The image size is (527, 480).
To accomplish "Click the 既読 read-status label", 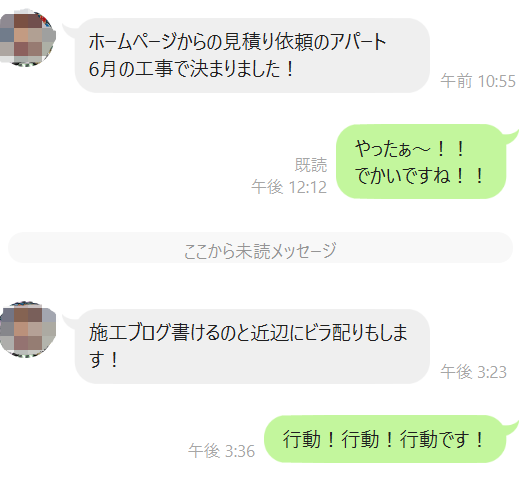I will [x=311, y=165].
